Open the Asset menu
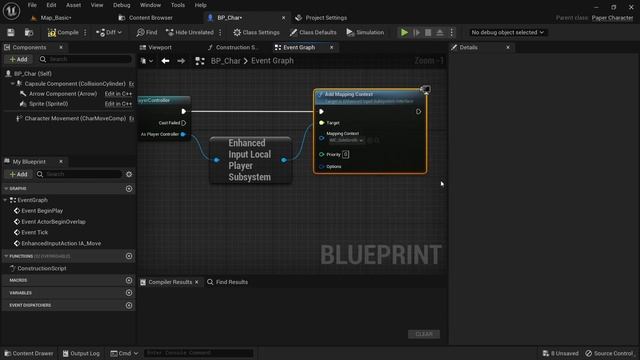Viewport: 640px width, 360px height. point(73,5)
